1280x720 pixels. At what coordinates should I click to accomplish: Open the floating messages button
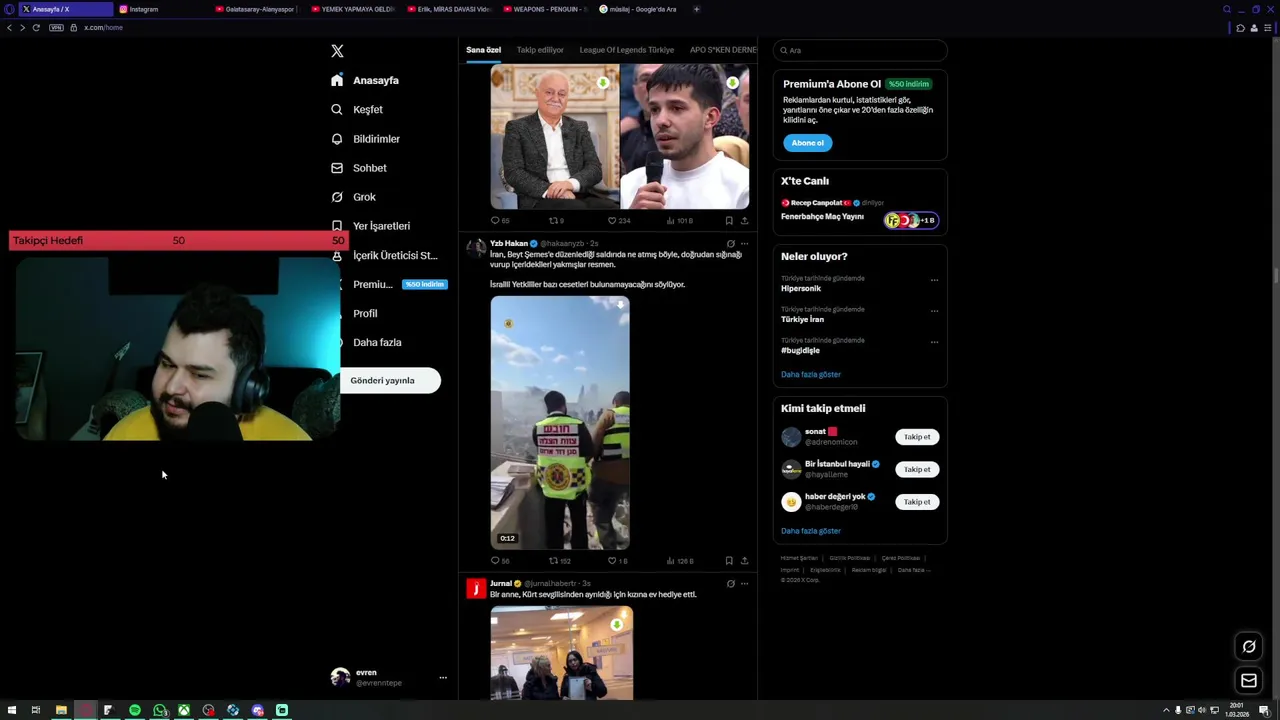click(x=1249, y=681)
